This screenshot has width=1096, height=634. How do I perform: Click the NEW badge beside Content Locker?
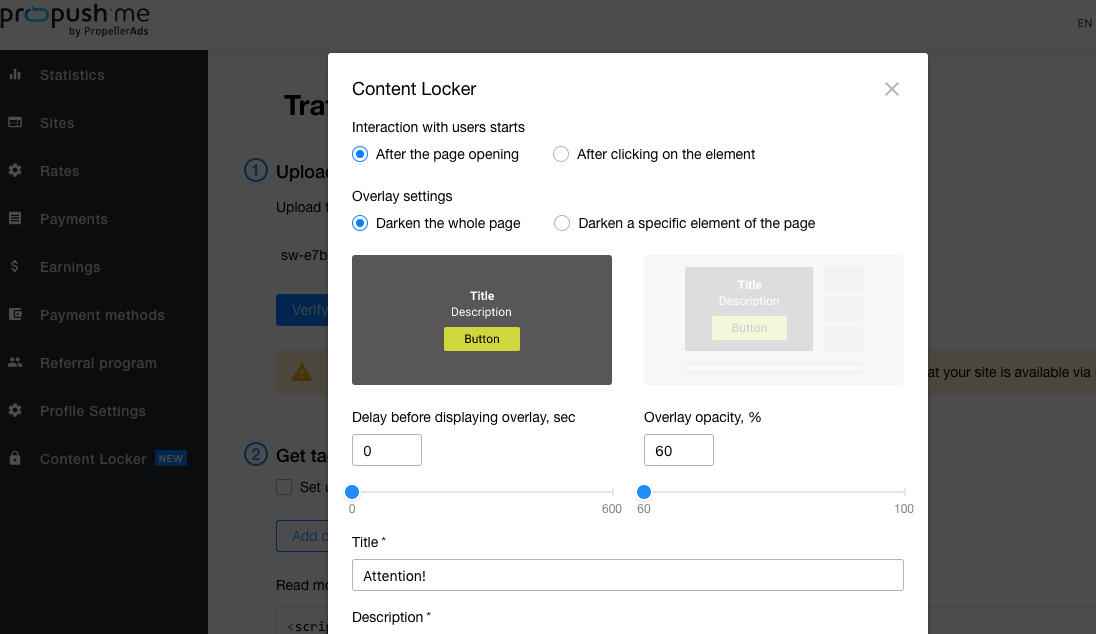coord(171,459)
